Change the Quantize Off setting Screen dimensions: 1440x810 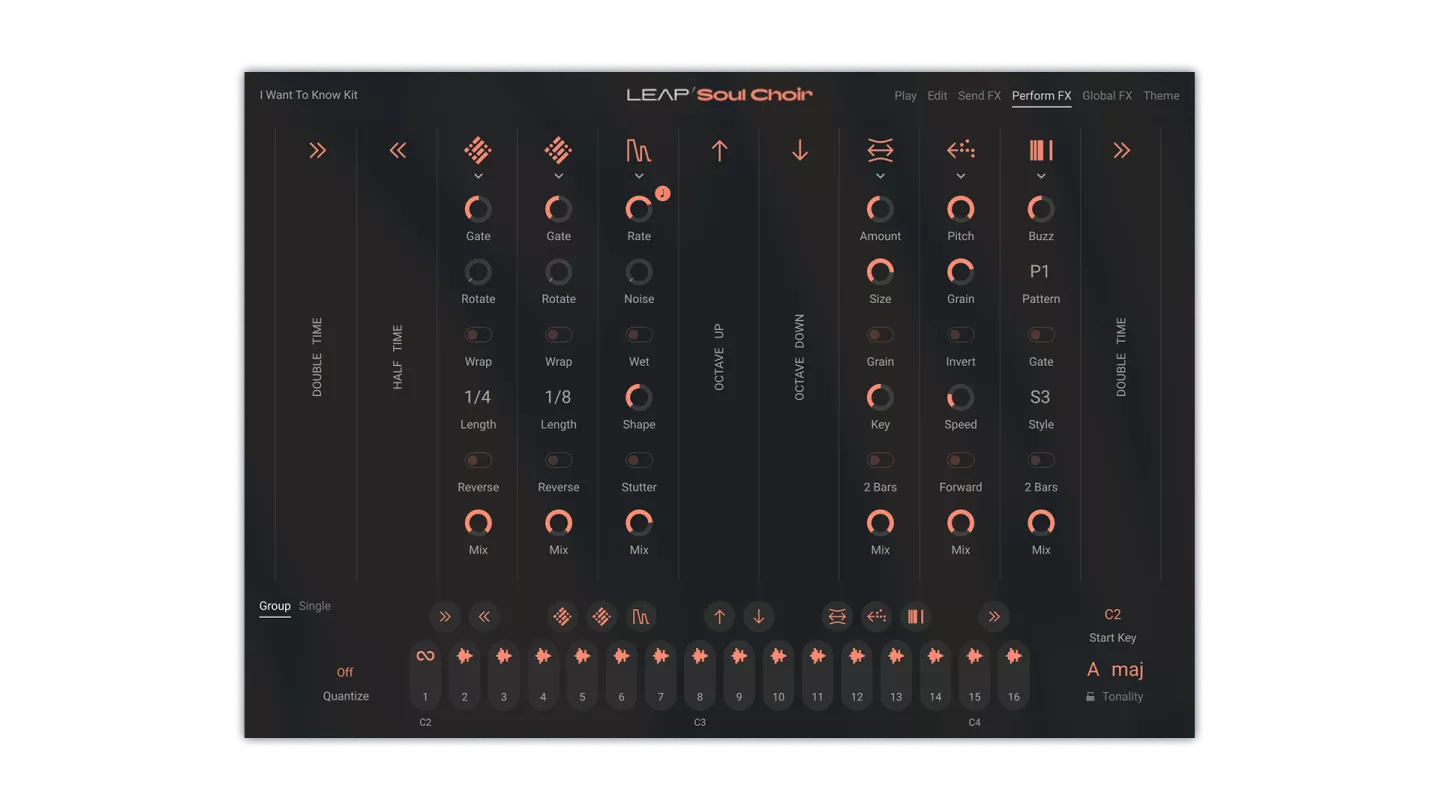coord(345,672)
